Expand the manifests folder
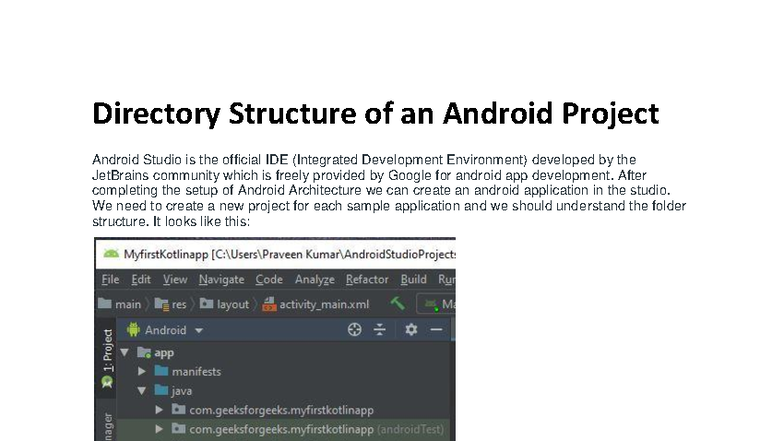784x441 pixels. pyautogui.click(x=142, y=372)
